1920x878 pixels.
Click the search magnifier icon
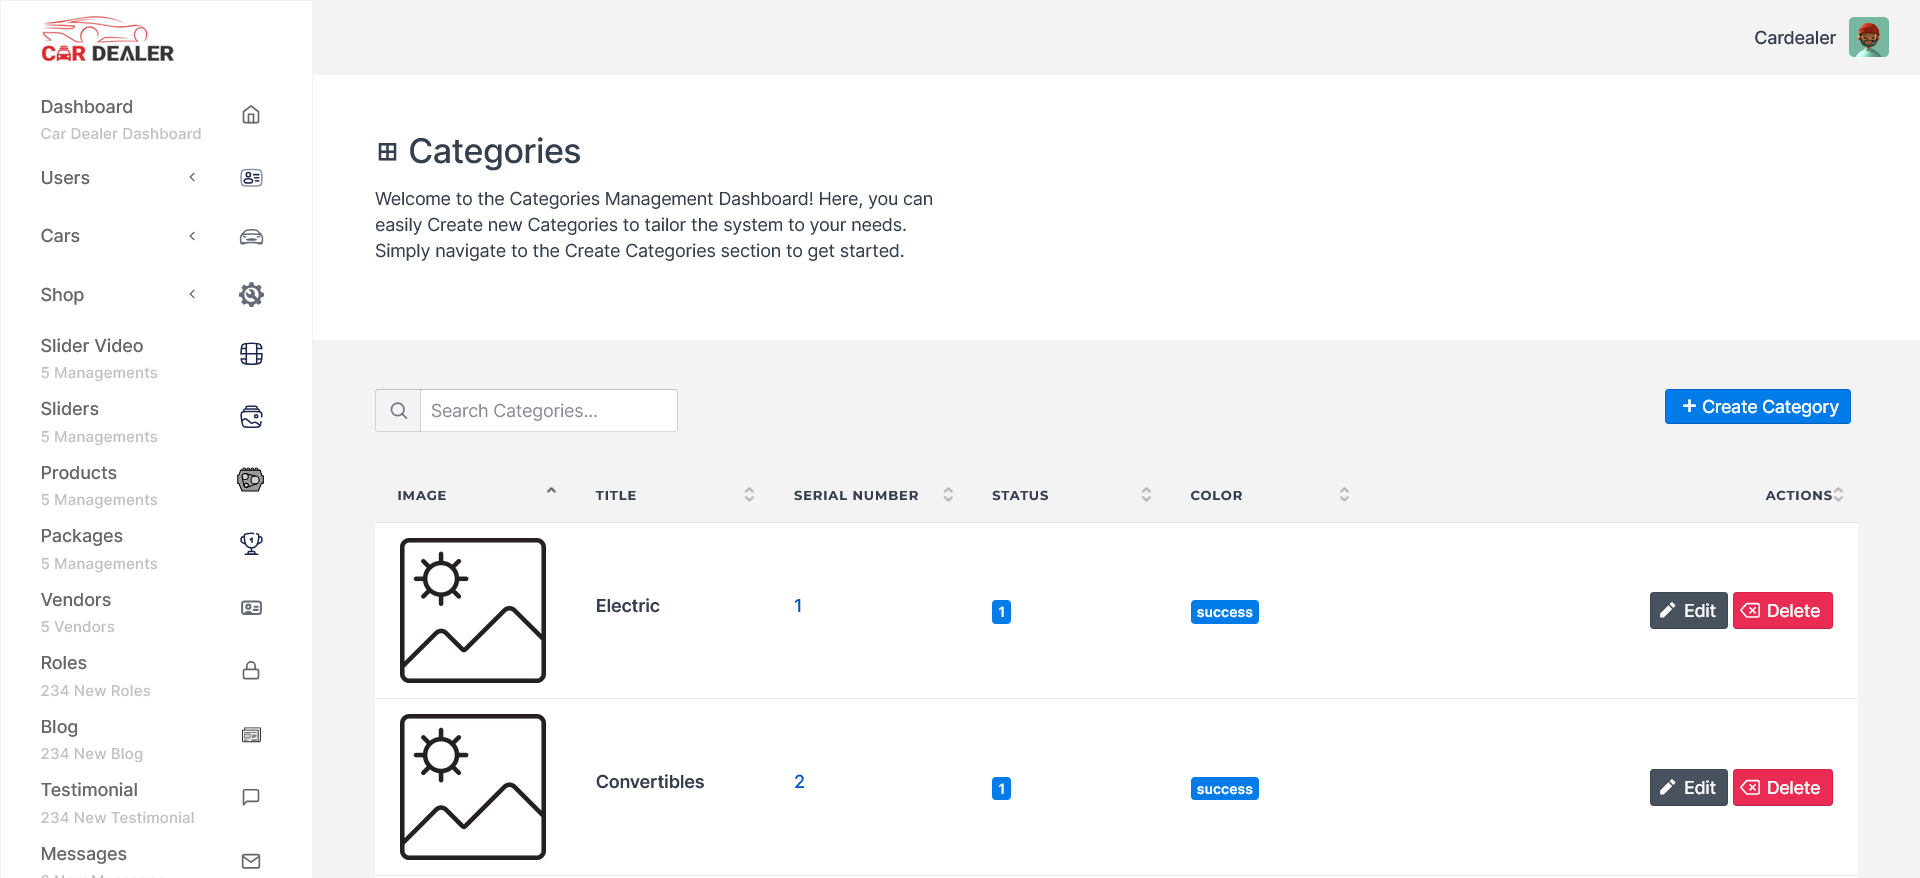pyautogui.click(x=398, y=411)
